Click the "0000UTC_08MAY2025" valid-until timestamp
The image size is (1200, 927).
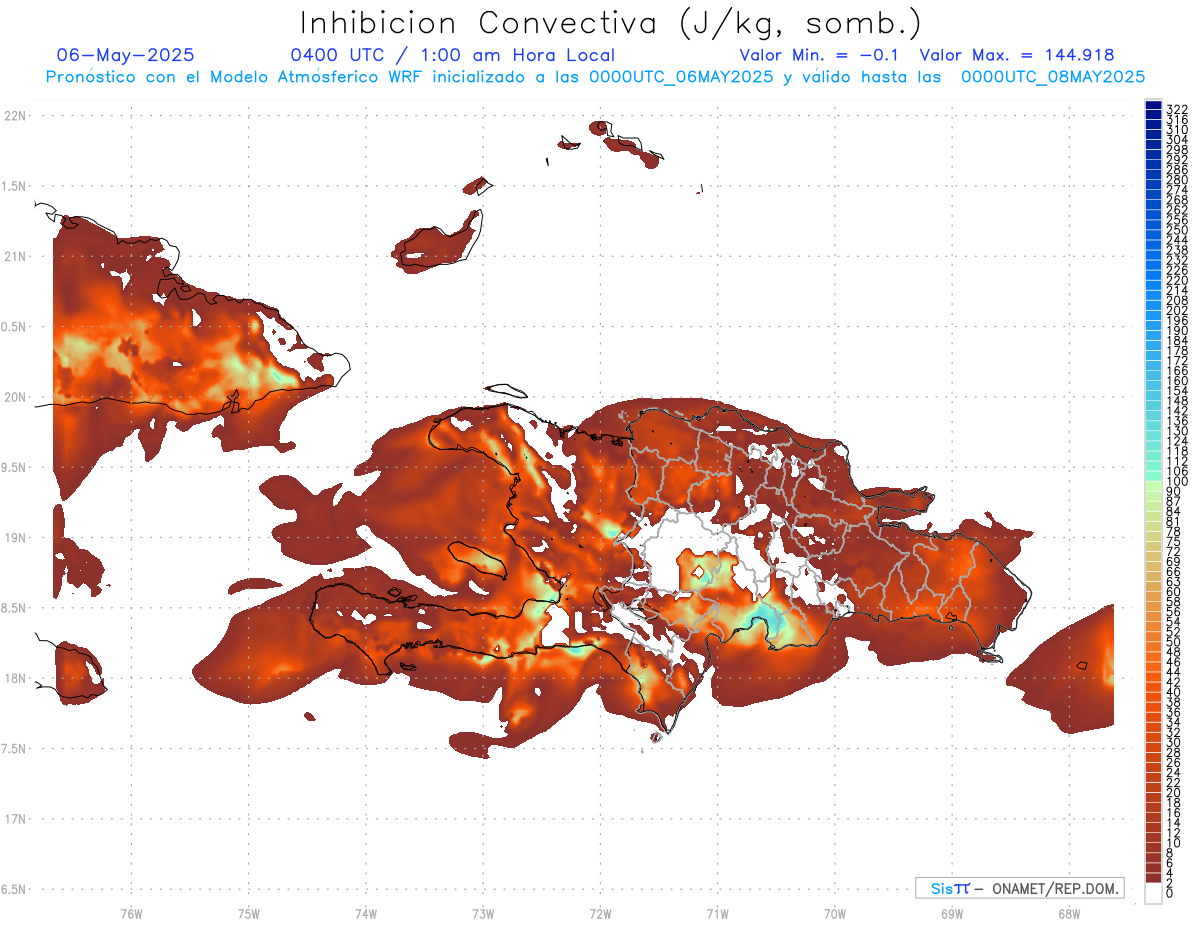(1053, 76)
